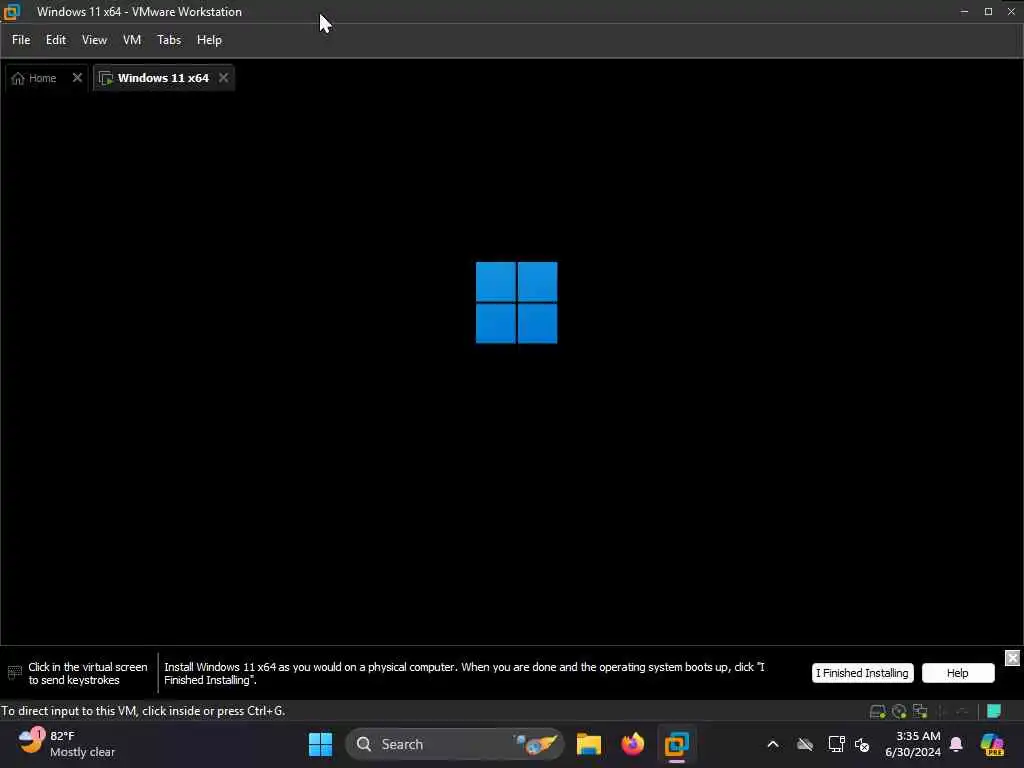This screenshot has width=1024, height=768.
Task: Open Copilot preview icon in taskbar
Action: click(992, 744)
